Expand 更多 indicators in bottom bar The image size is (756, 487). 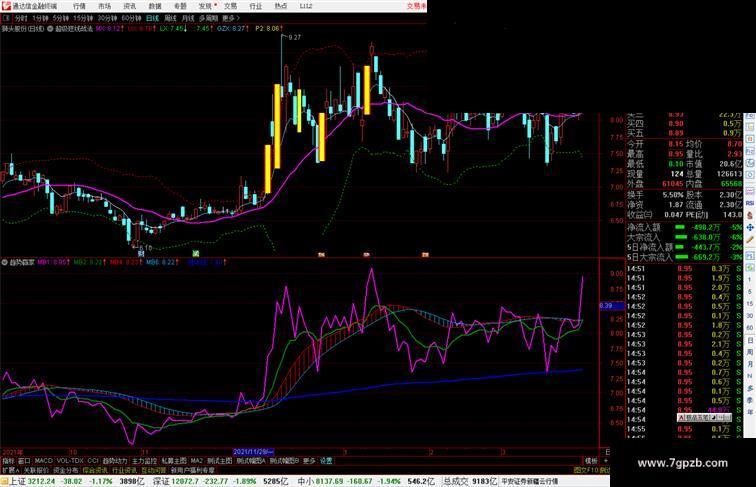click(309, 461)
